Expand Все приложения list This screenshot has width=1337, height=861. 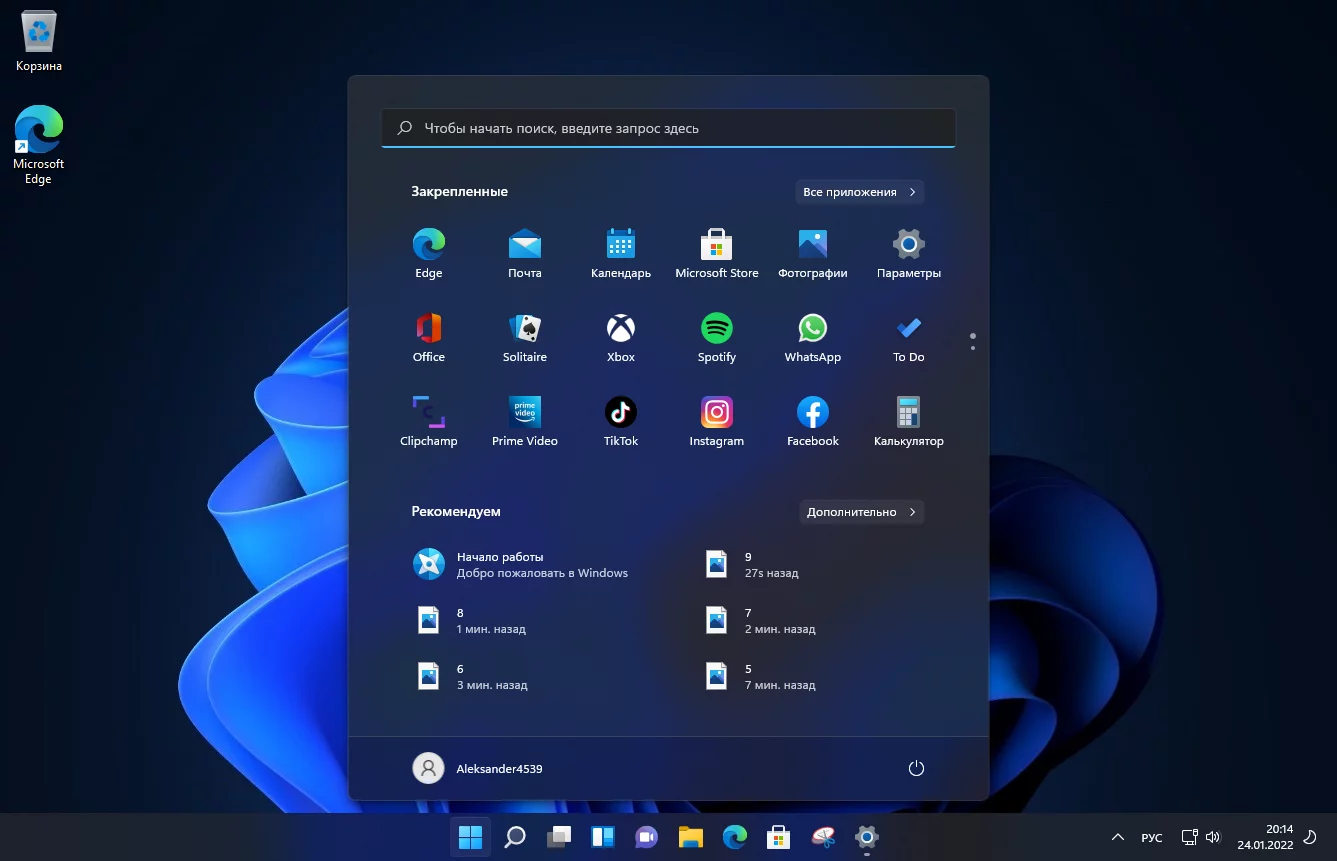click(860, 192)
